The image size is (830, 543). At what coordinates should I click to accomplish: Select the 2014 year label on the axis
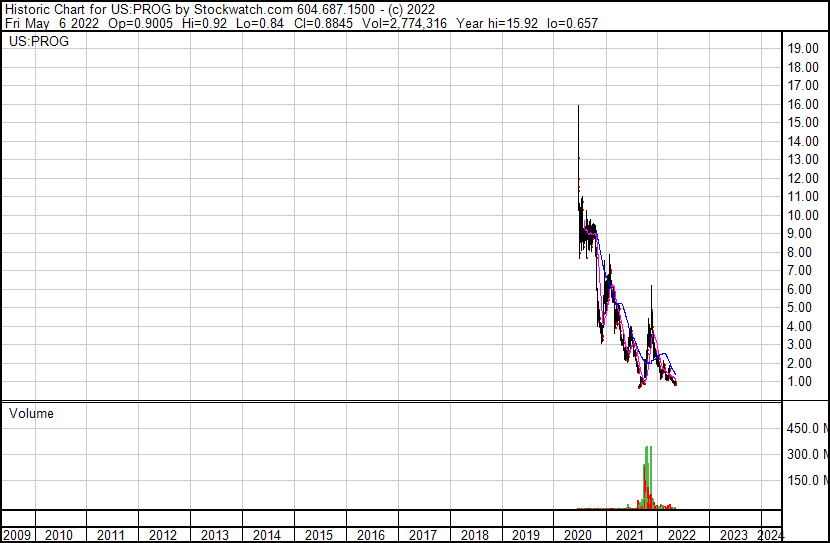[x=266, y=535]
